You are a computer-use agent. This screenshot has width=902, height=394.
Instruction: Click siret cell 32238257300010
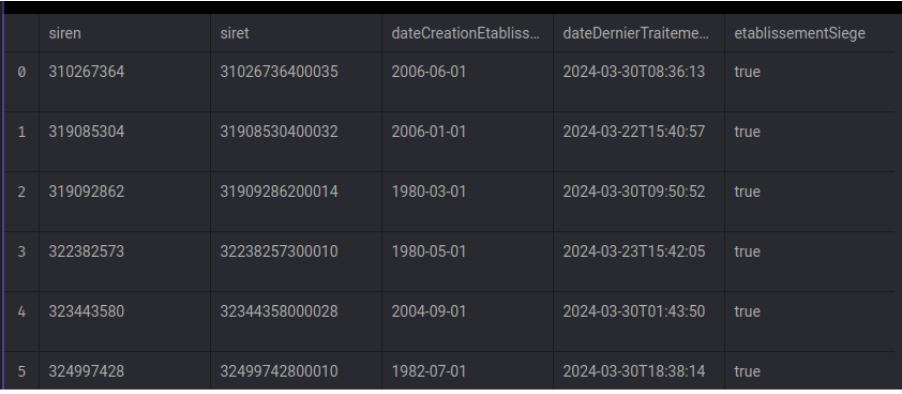click(279, 251)
